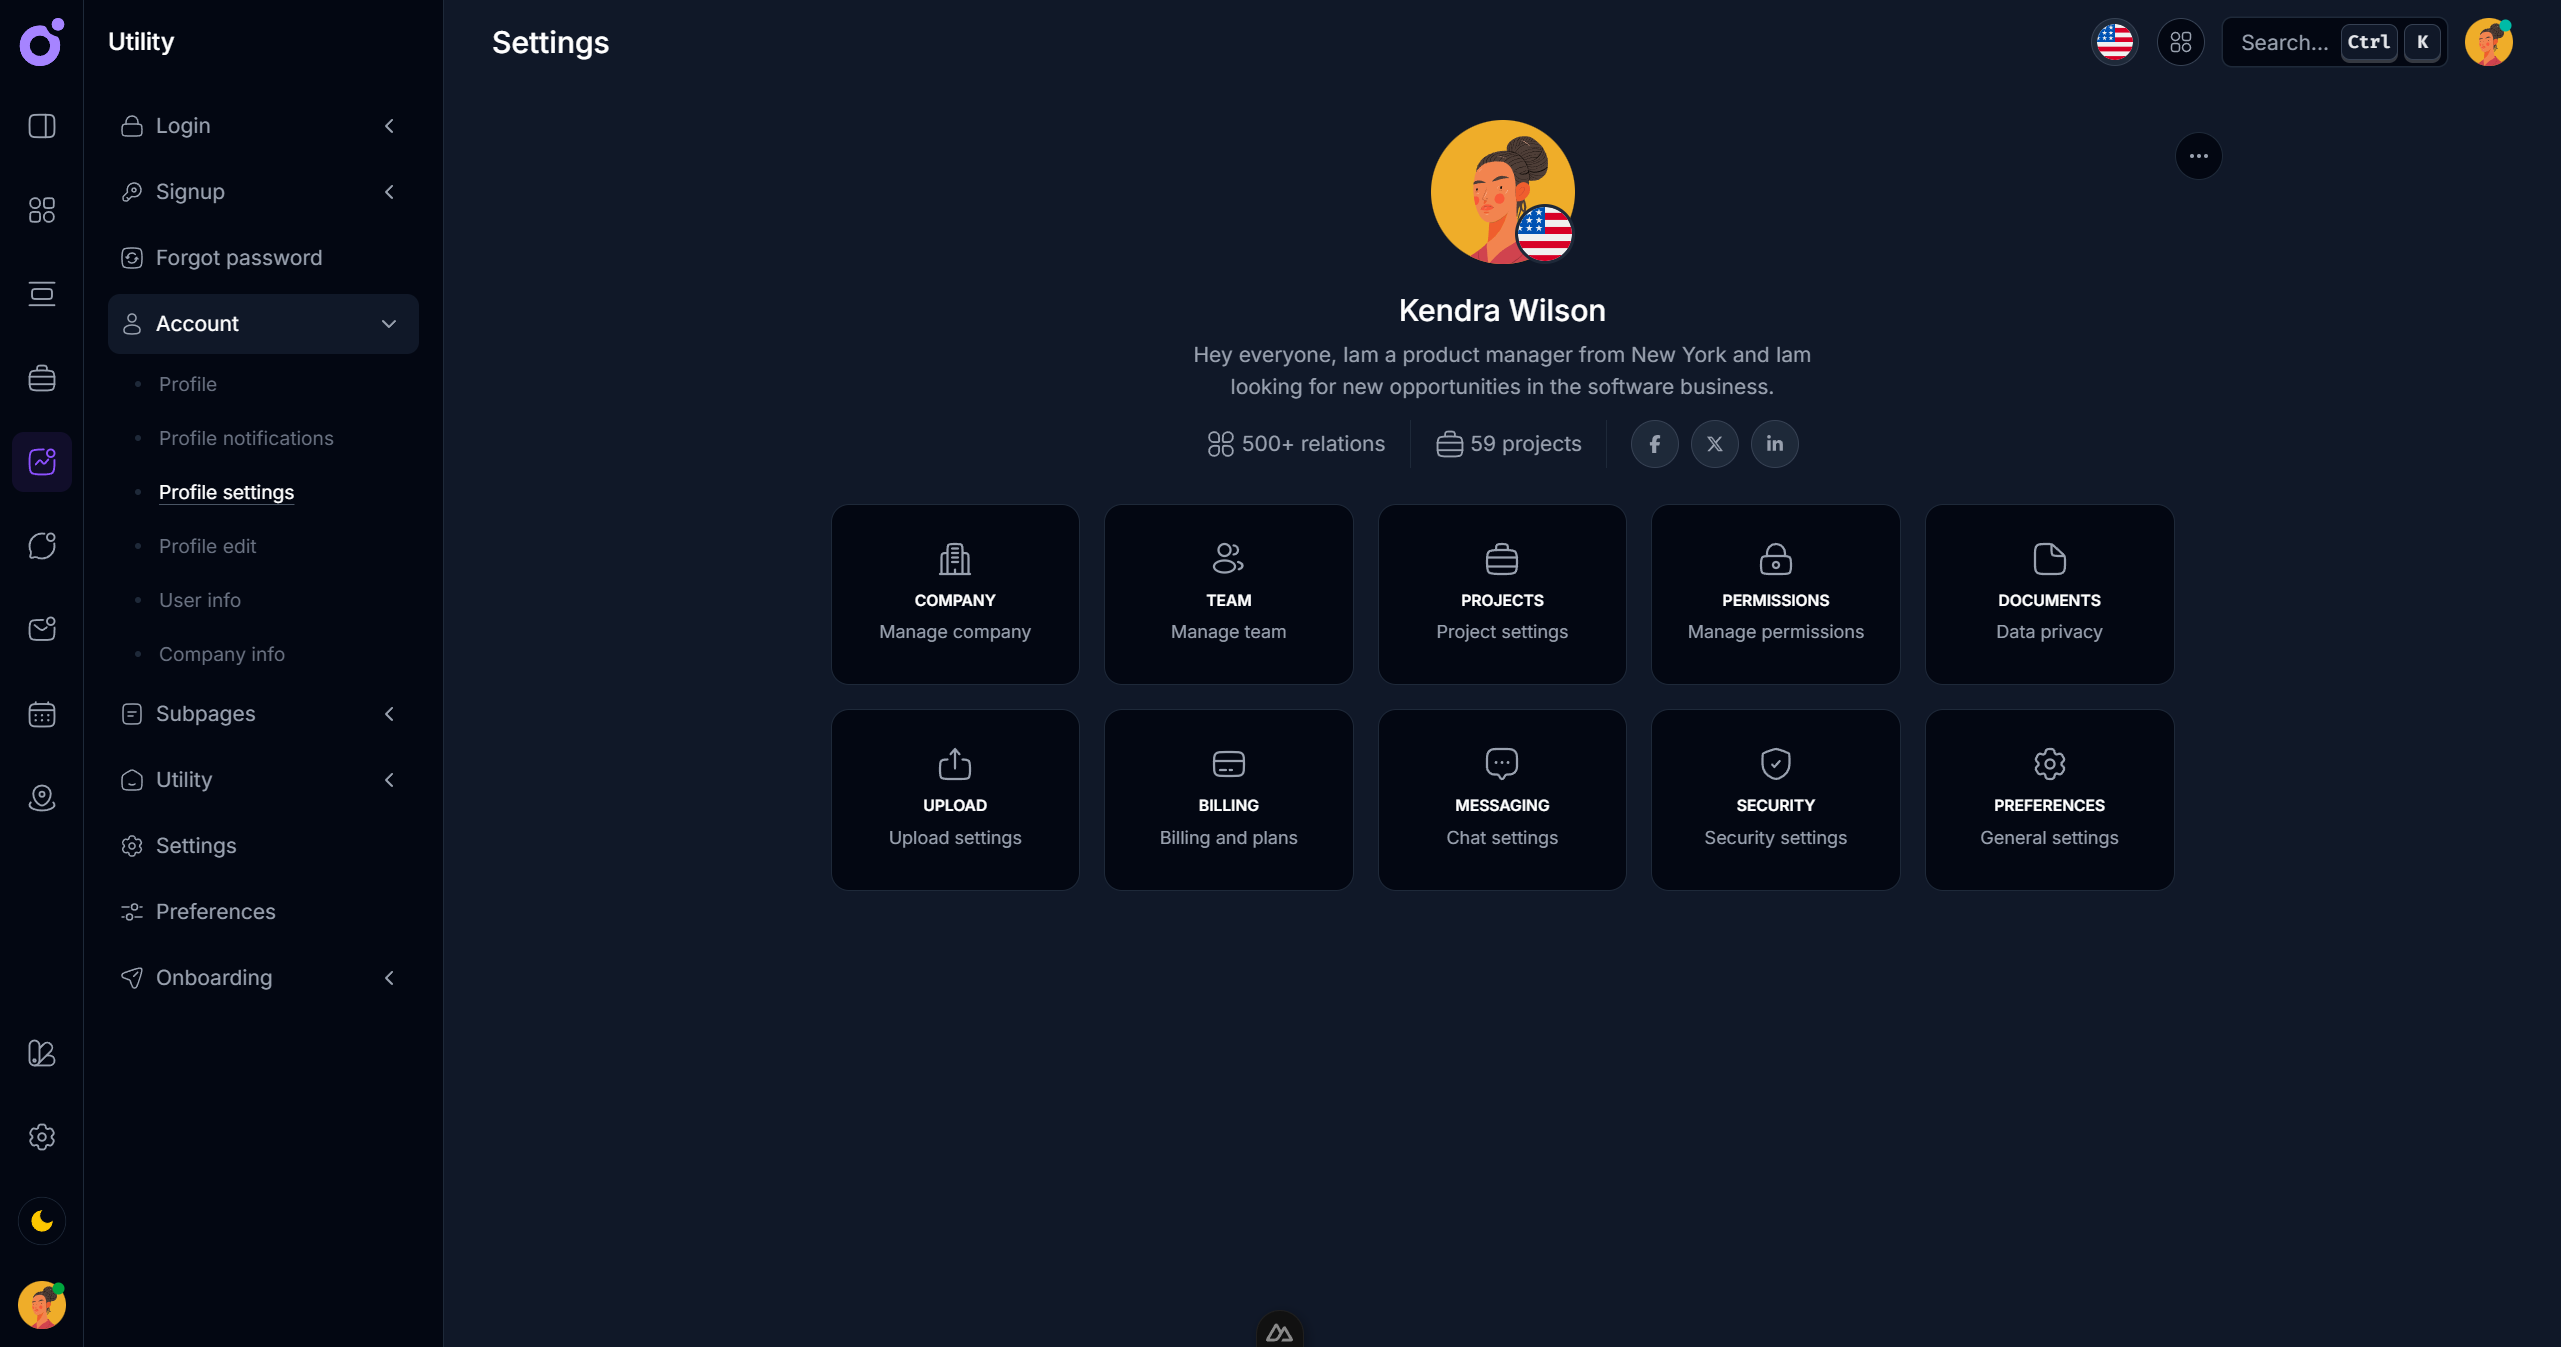
Task: Open the US flag language selector
Action: pyautogui.click(x=2114, y=42)
